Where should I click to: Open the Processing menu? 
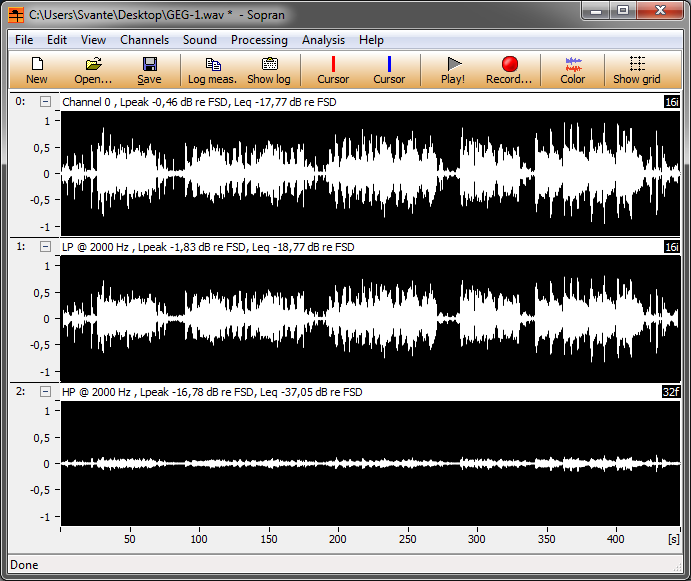point(259,40)
